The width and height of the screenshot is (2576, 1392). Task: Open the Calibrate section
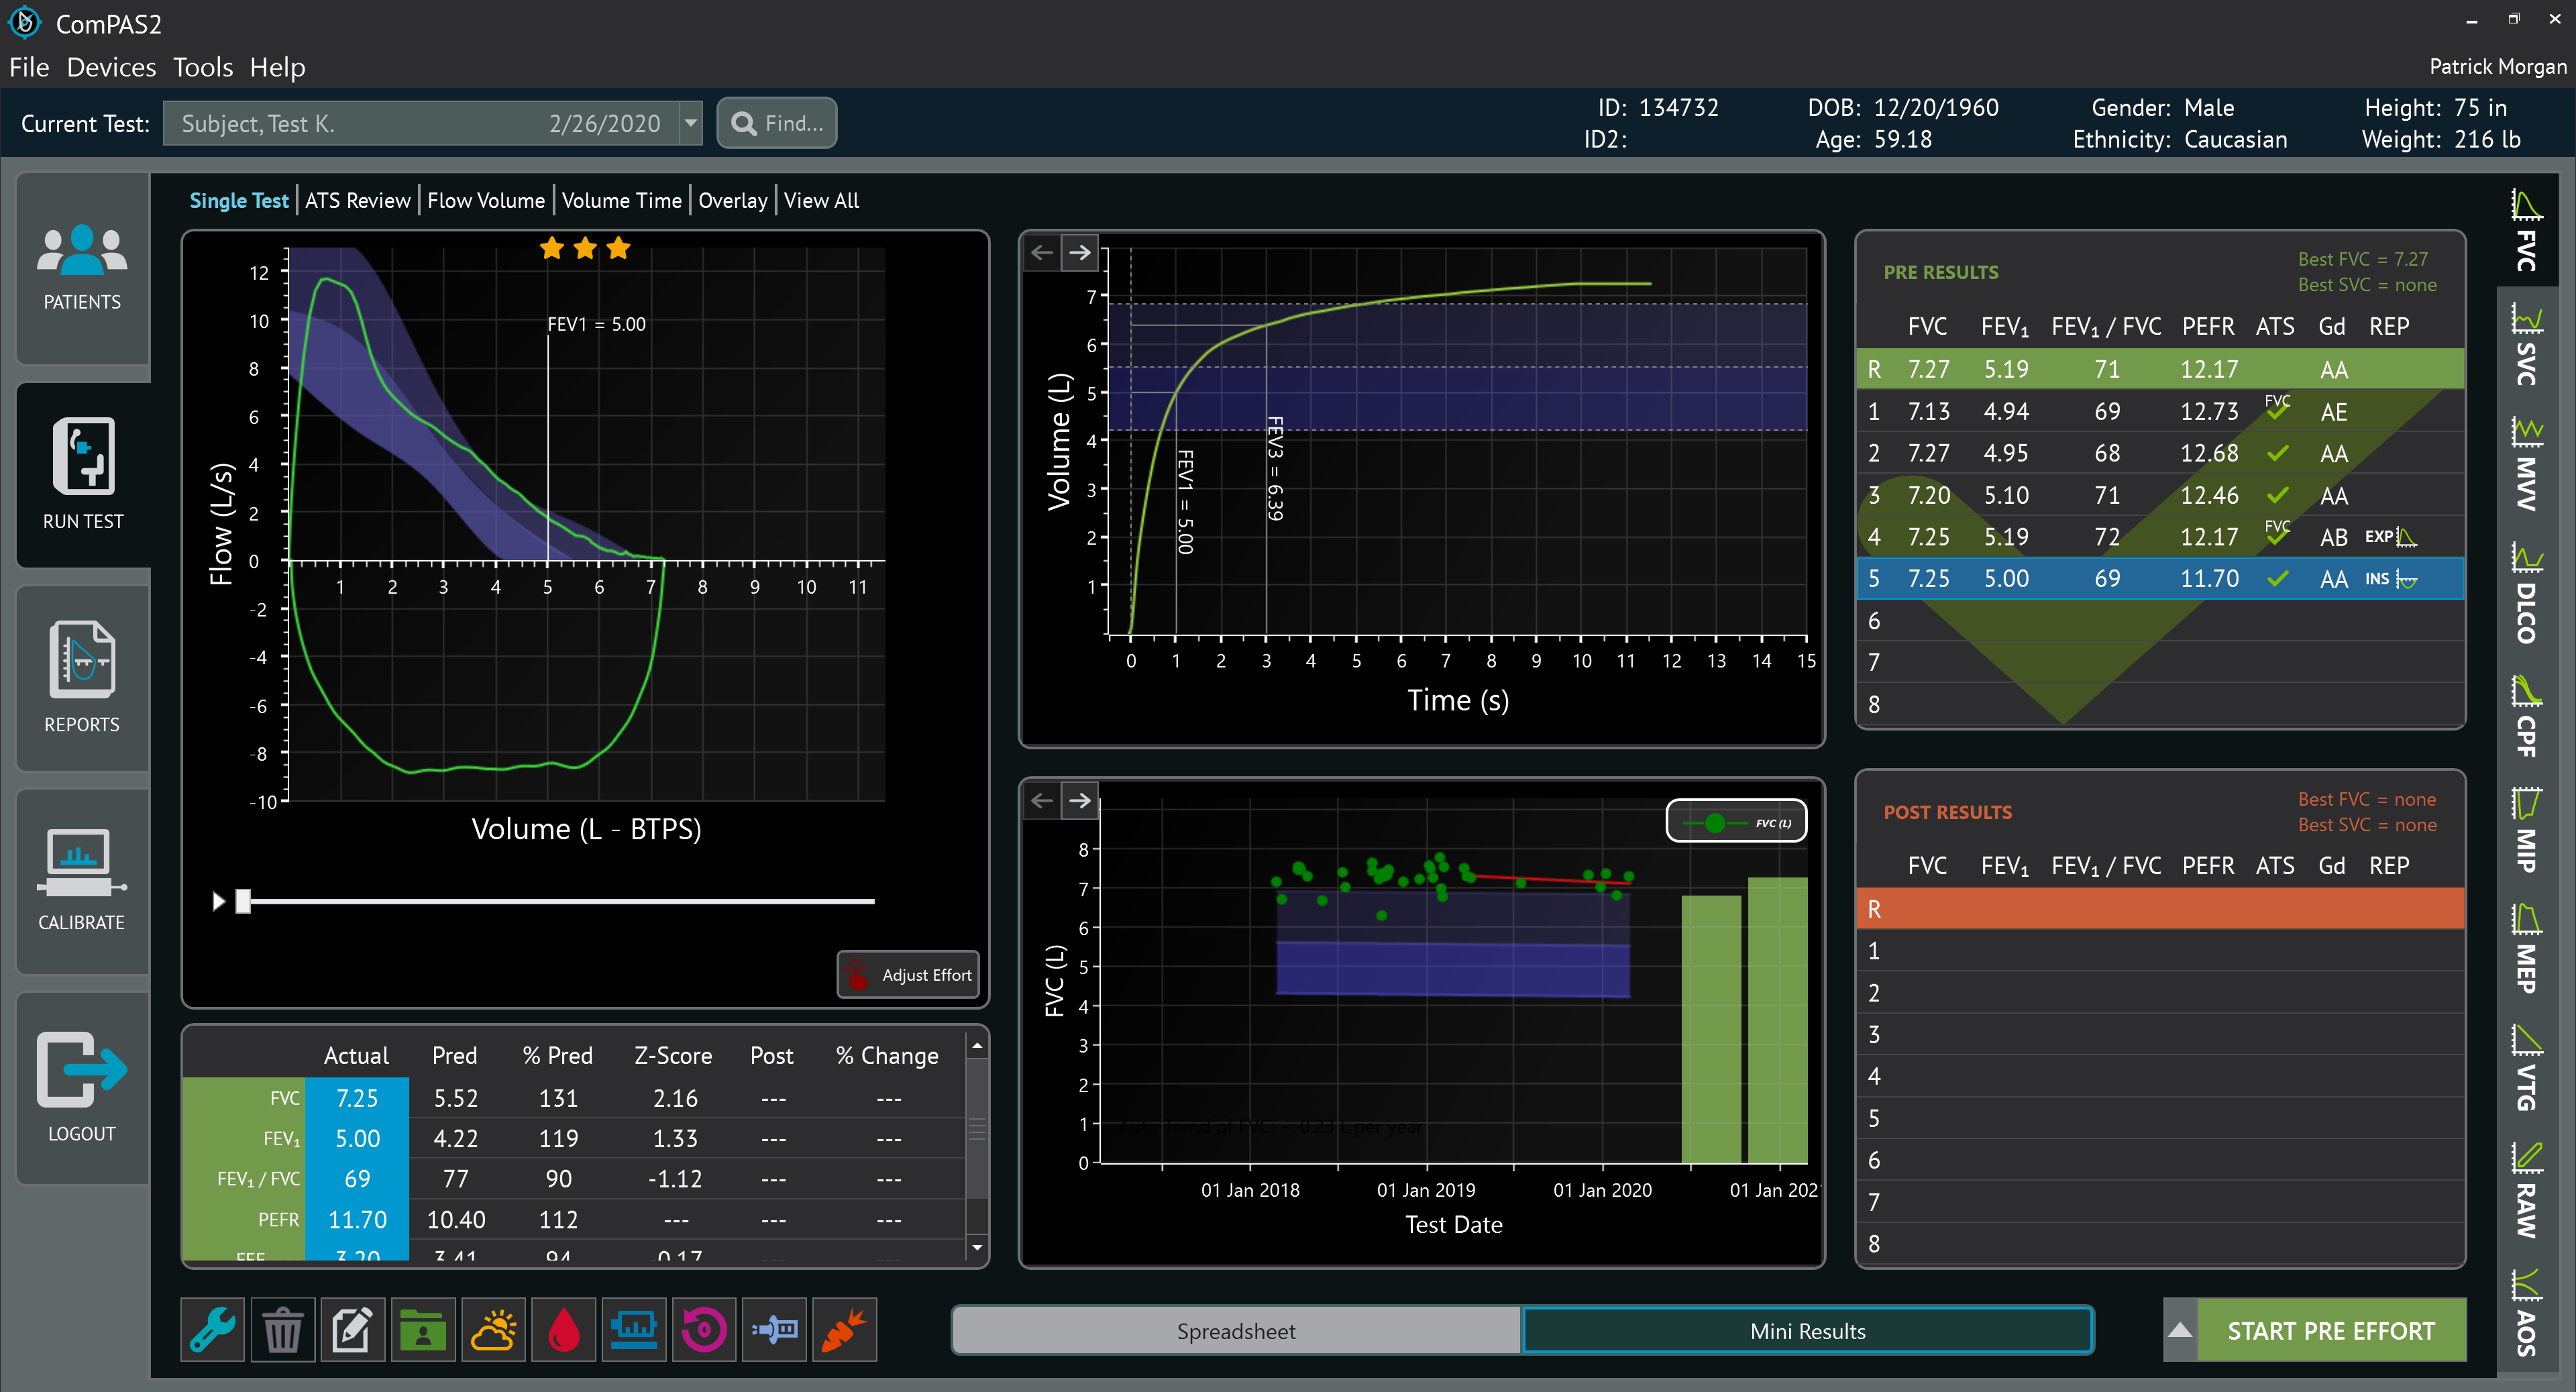[x=83, y=880]
